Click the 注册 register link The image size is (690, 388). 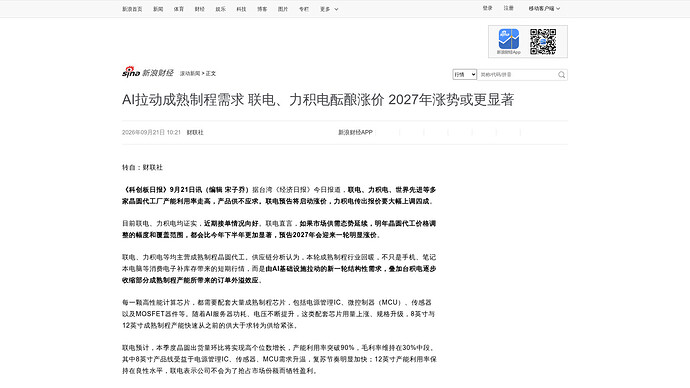click(x=509, y=8)
